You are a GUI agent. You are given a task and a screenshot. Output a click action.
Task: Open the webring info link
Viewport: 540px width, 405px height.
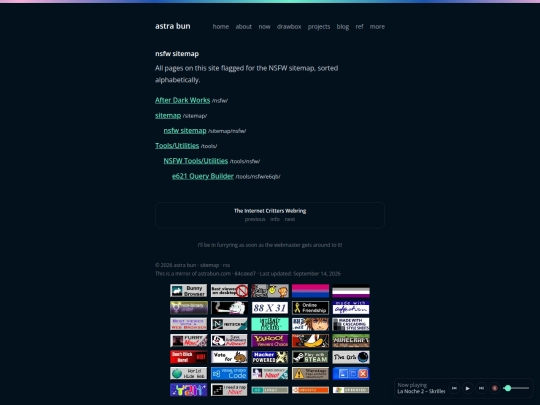(275, 219)
